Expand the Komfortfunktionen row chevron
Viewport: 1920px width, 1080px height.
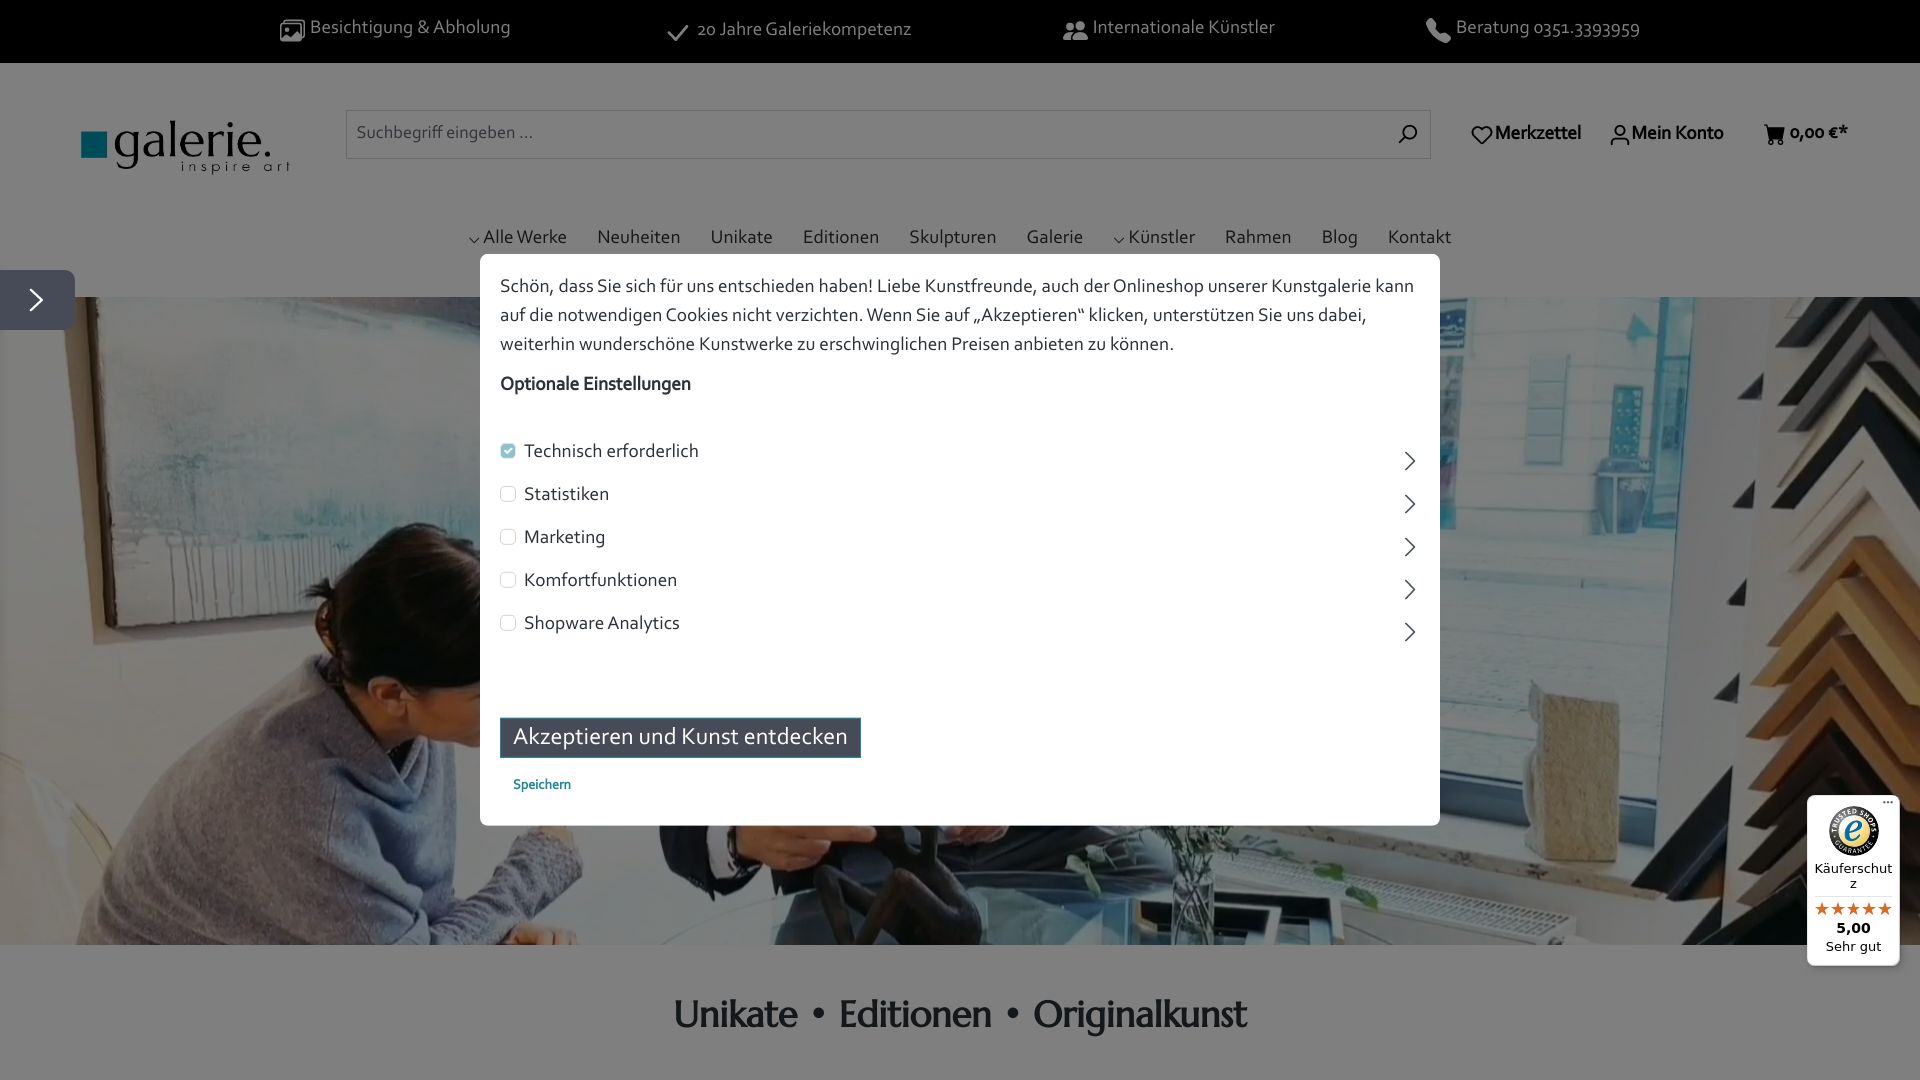click(x=1409, y=590)
